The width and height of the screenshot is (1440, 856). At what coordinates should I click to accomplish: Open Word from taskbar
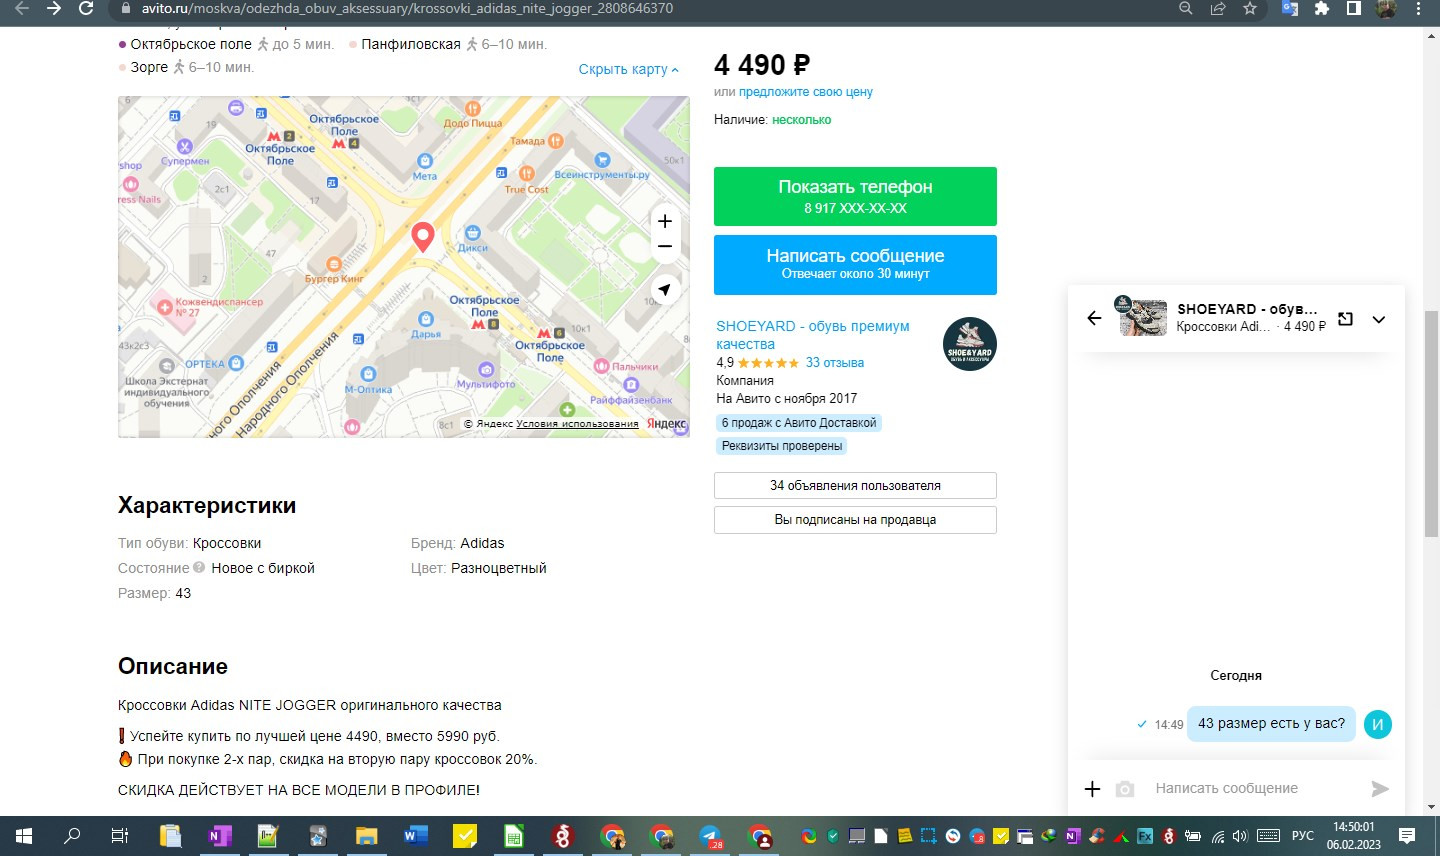tap(415, 836)
